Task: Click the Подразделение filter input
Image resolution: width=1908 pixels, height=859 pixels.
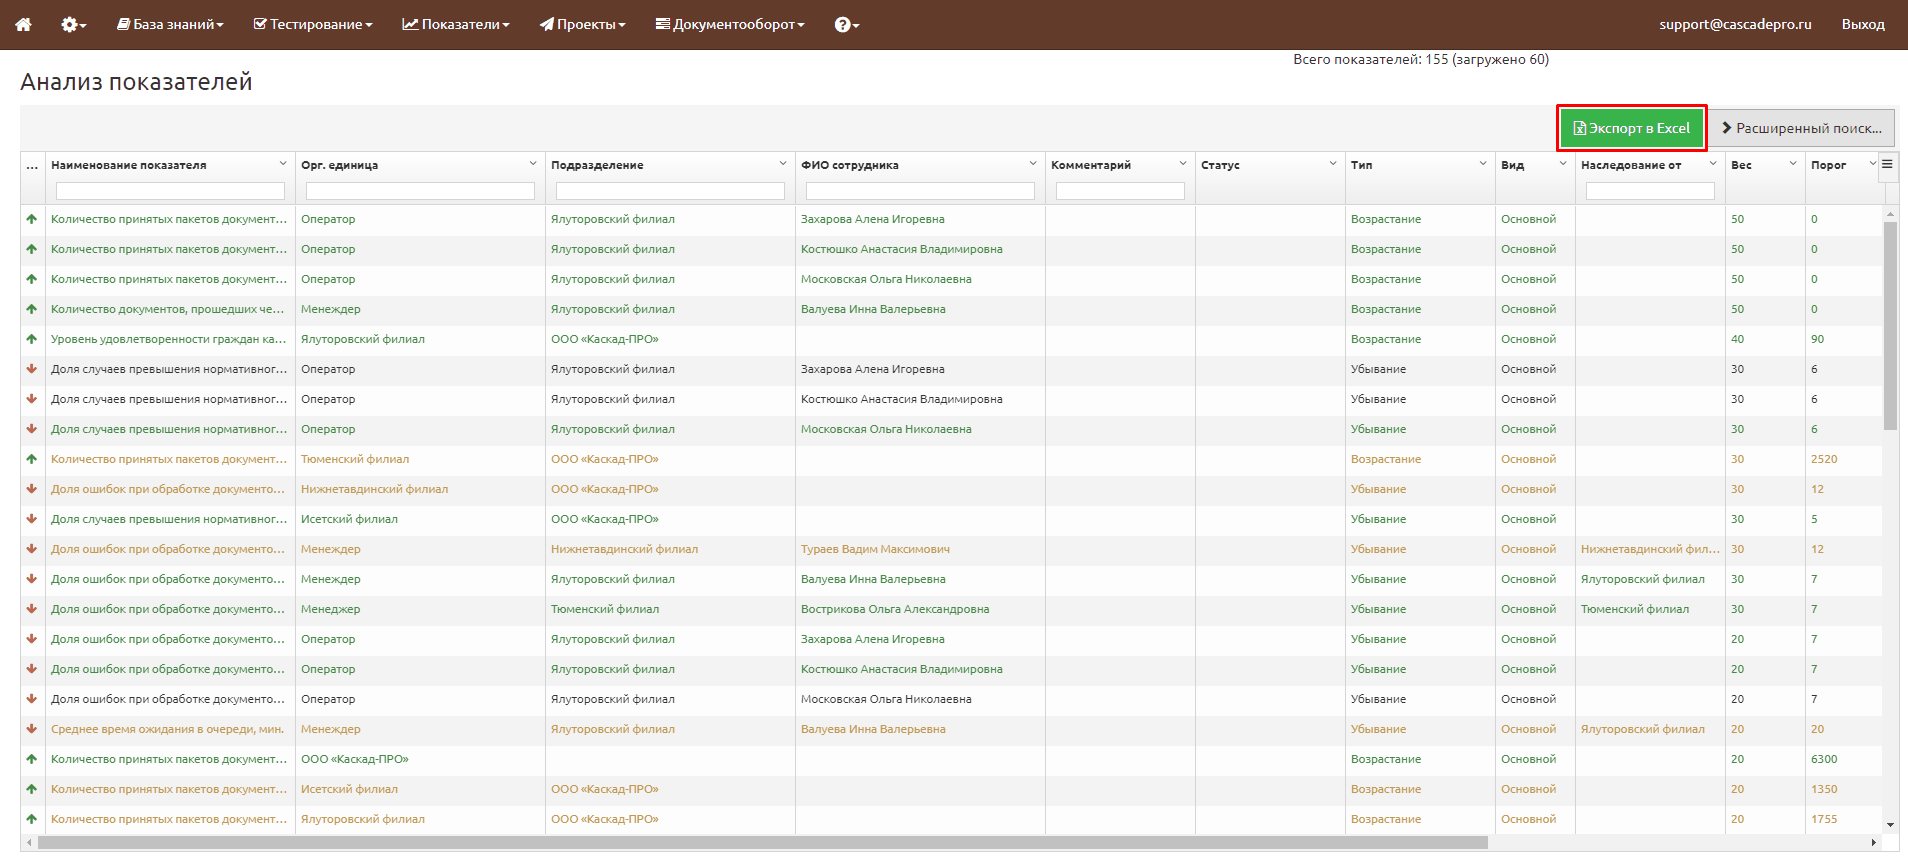Action: tap(670, 191)
